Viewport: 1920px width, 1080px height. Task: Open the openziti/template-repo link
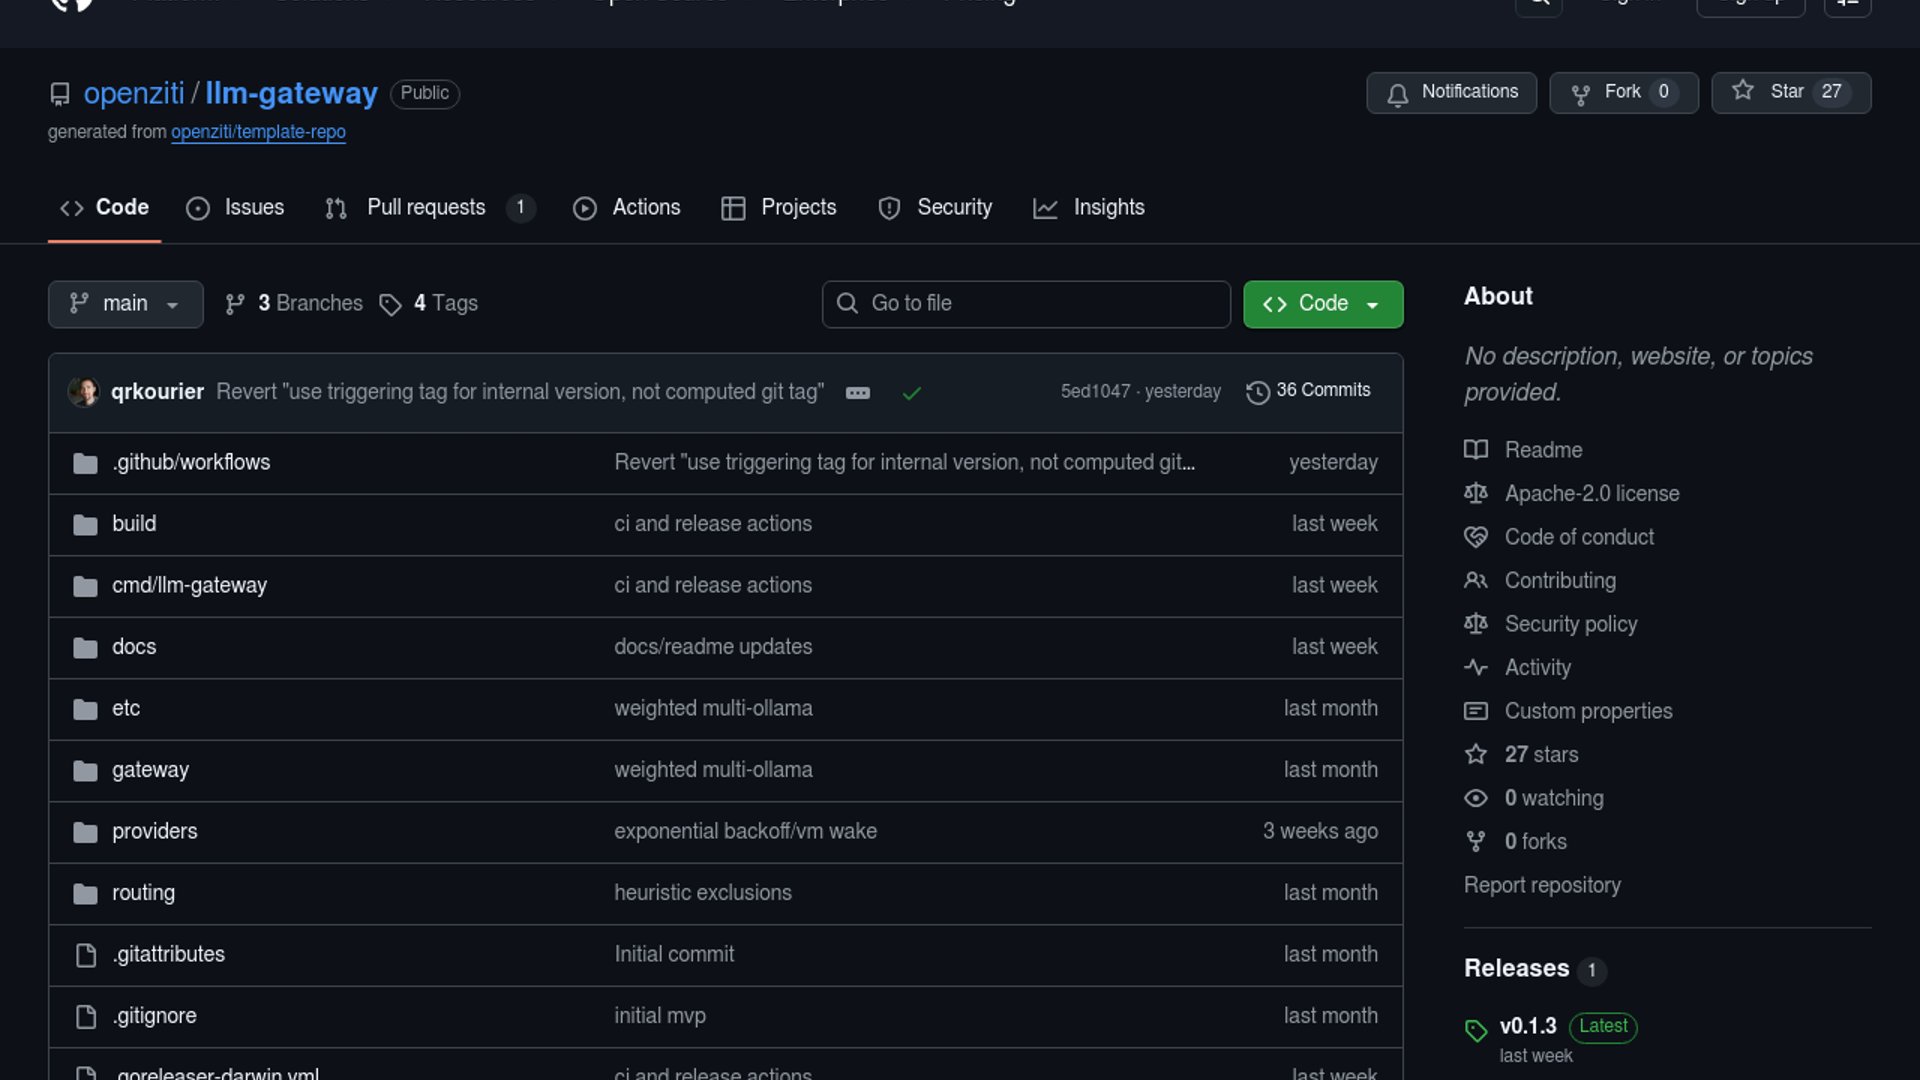click(x=258, y=132)
